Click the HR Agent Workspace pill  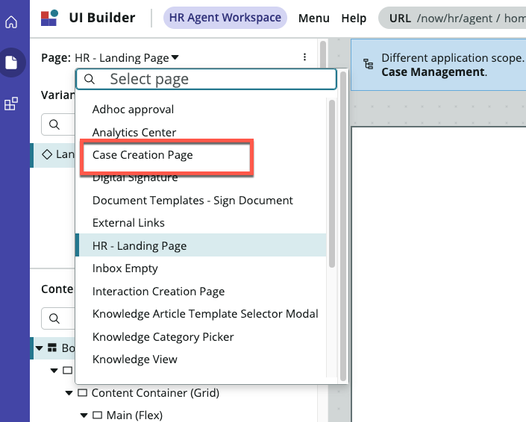[225, 18]
